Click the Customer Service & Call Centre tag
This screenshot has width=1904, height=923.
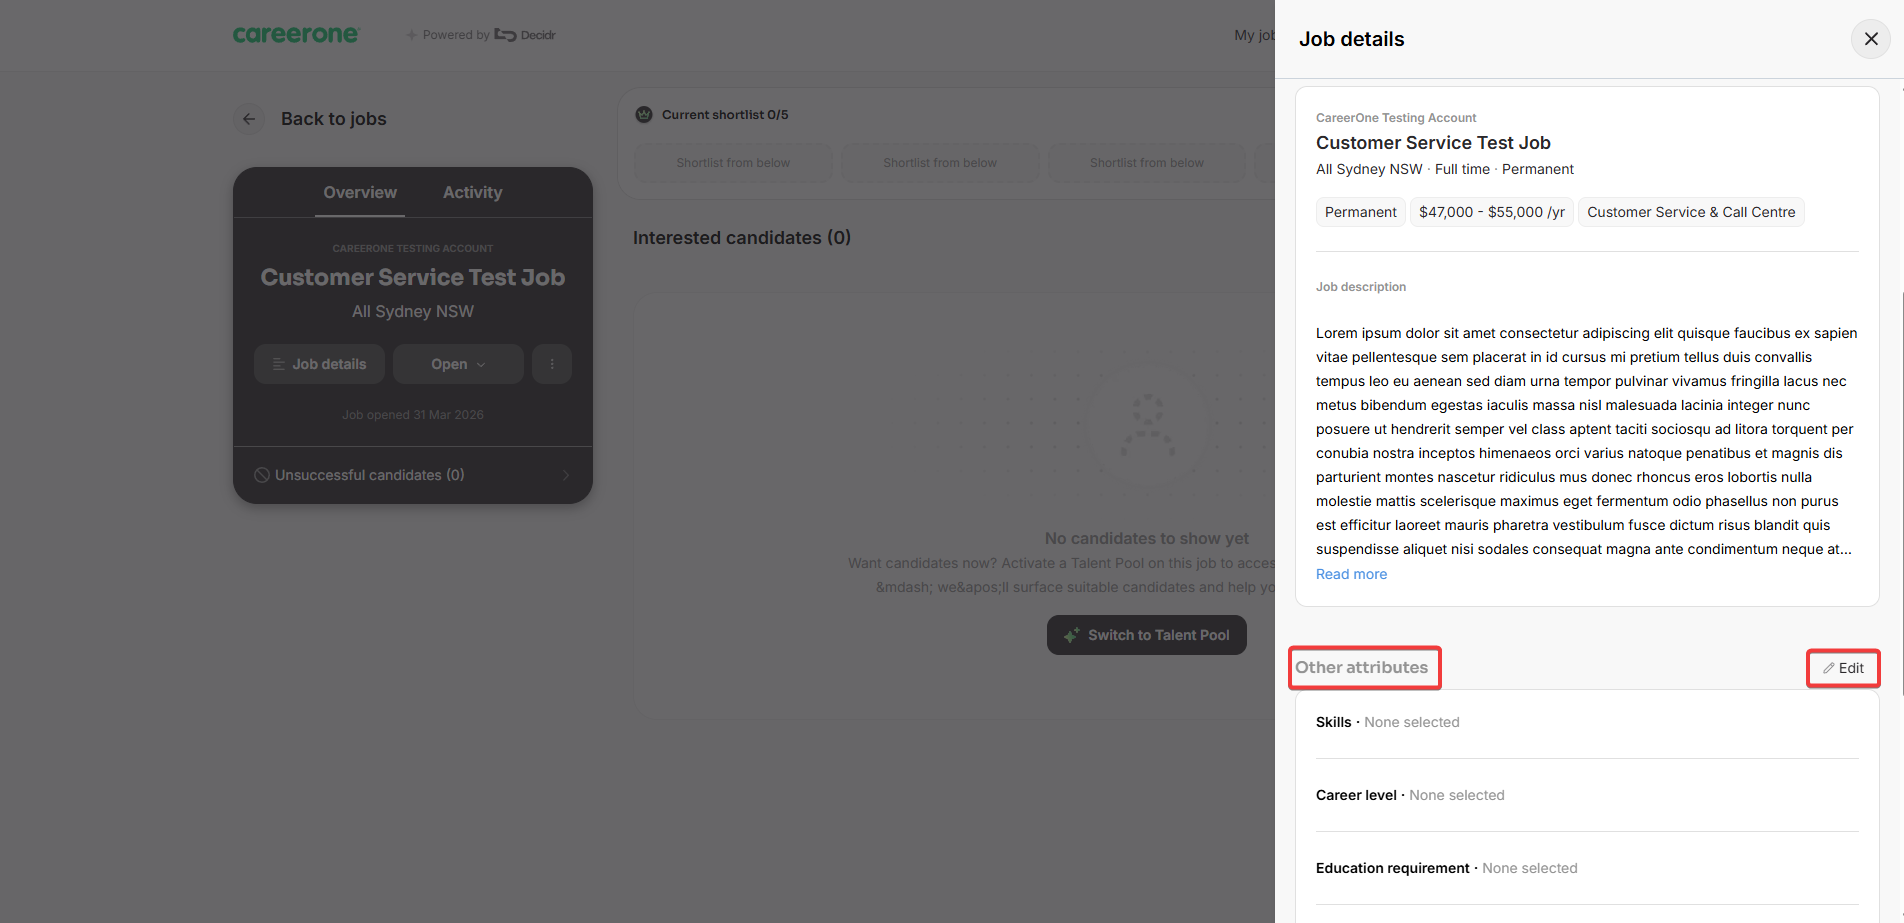point(1691,212)
